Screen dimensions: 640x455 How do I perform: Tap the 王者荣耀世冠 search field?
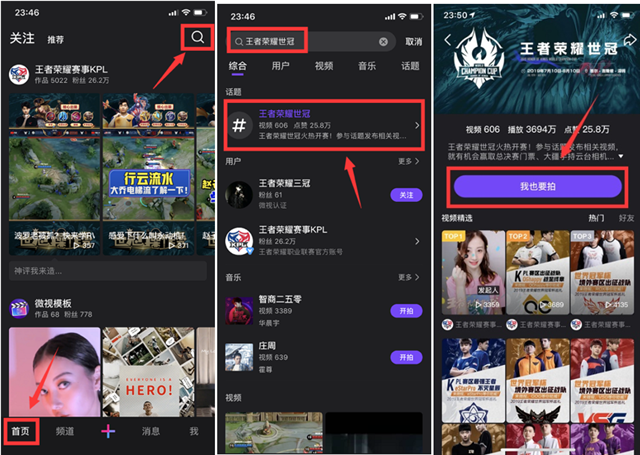tap(311, 42)
